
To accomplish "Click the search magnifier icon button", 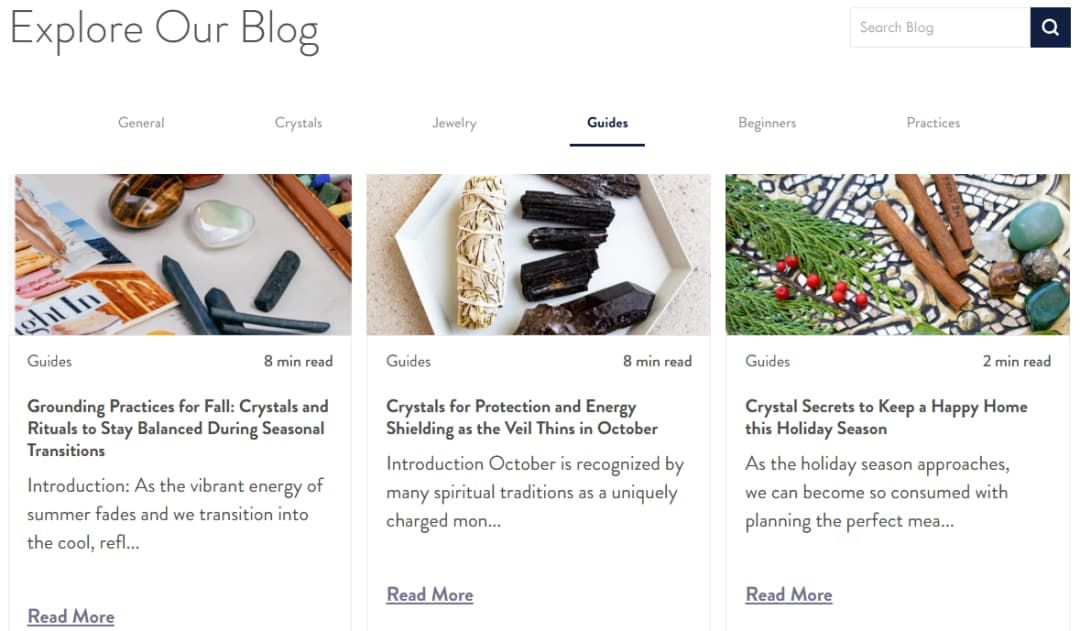I will pyautogui.click(x=1050, y=28).
